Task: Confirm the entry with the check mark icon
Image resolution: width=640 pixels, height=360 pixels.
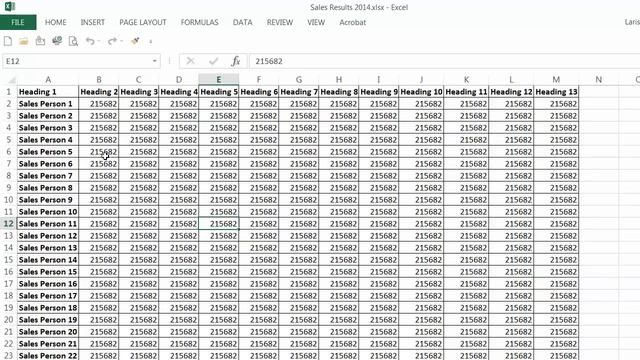Action: click(x=213, y=61)
